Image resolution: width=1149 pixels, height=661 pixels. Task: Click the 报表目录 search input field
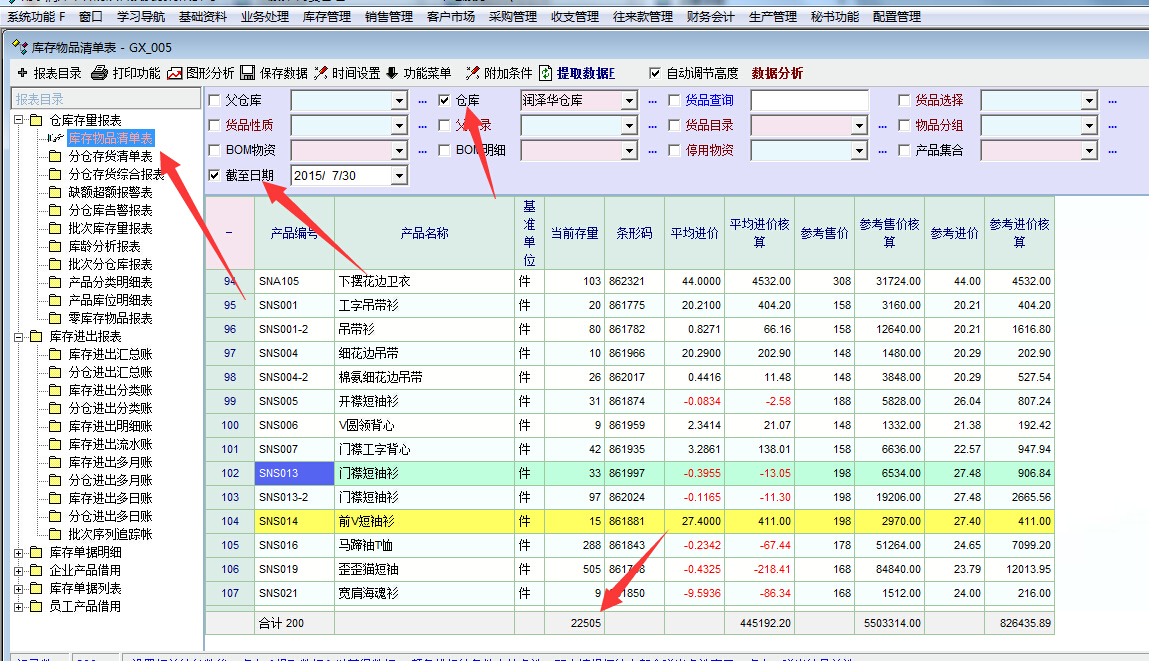[x=105, y=99]
